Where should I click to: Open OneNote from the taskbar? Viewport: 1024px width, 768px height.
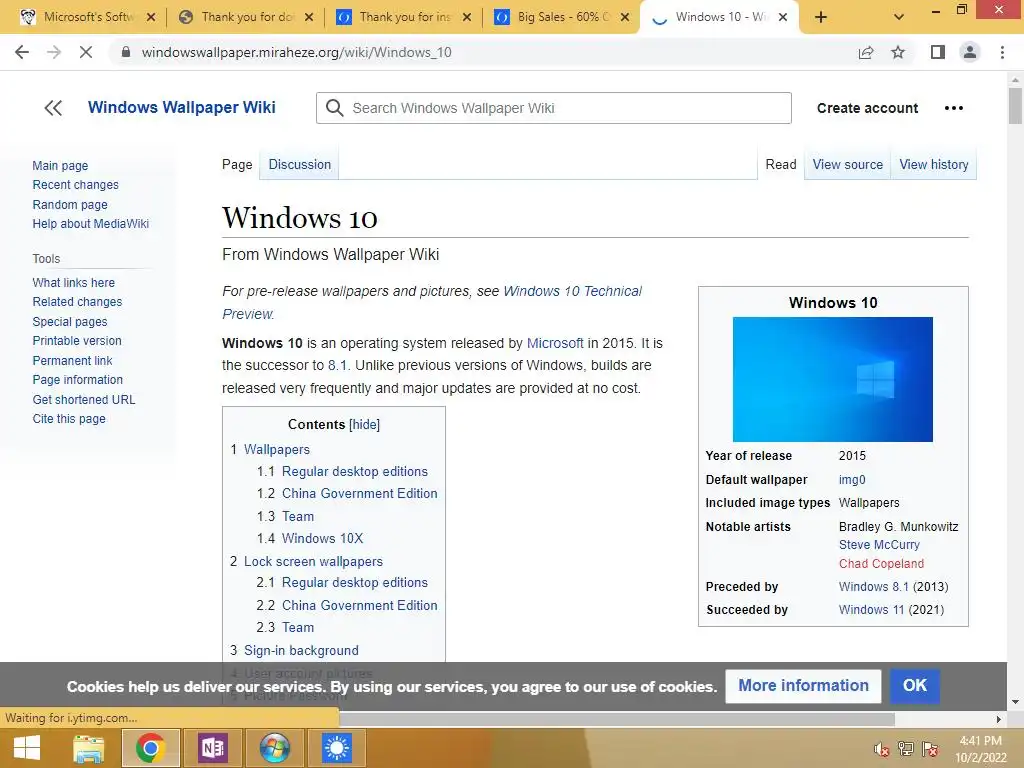click(x=213, y=748)
